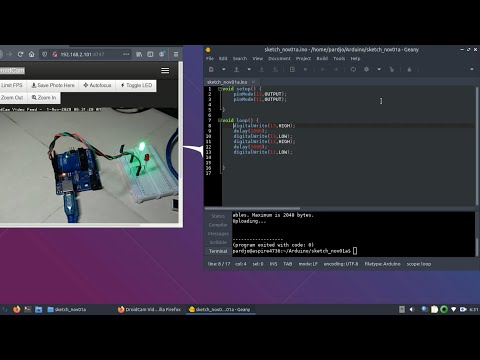Screen dimensions: 480x360
Task: Switch to the Terminal tab
Action: click(x=218, y=251)
